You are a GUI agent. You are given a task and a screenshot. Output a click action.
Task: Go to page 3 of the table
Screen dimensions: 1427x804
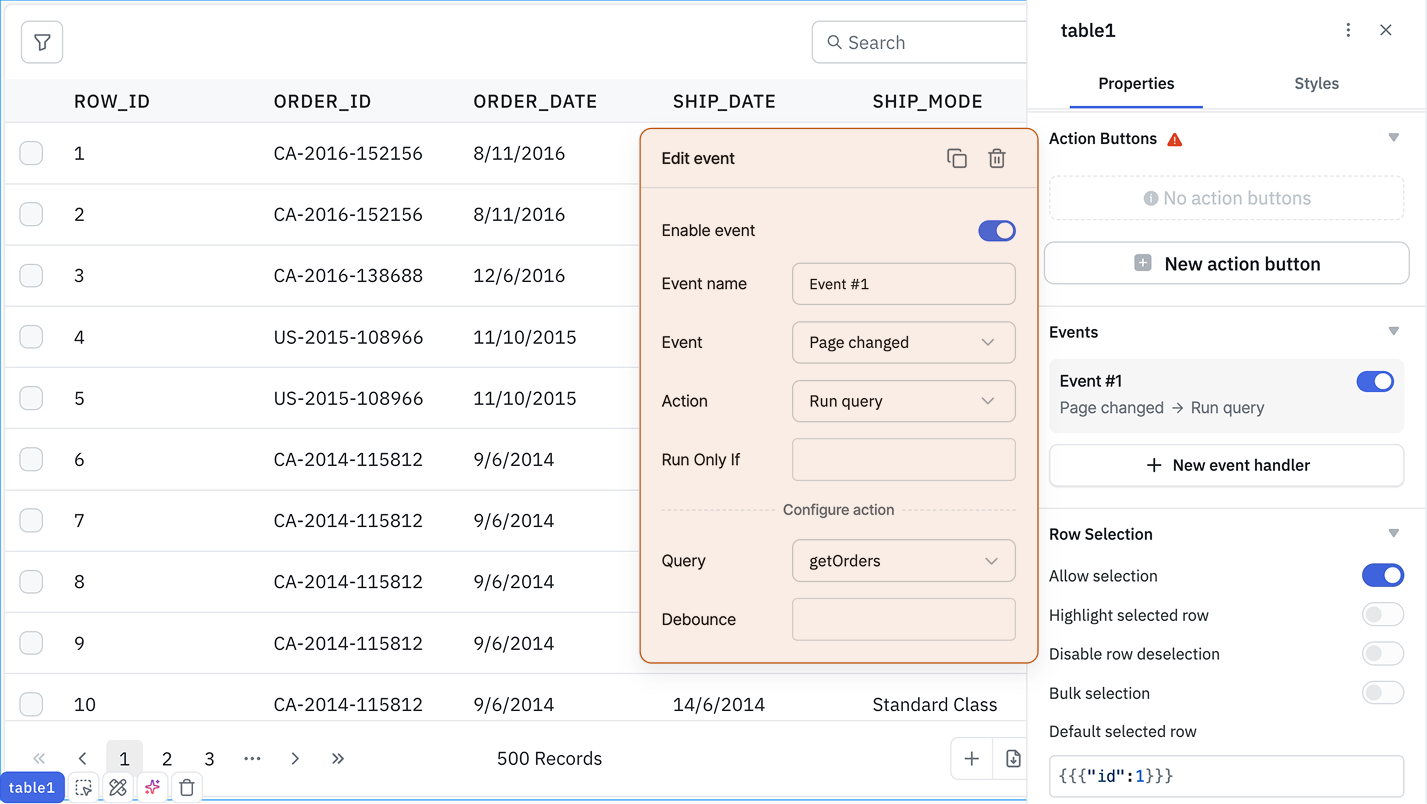(209, 759)
